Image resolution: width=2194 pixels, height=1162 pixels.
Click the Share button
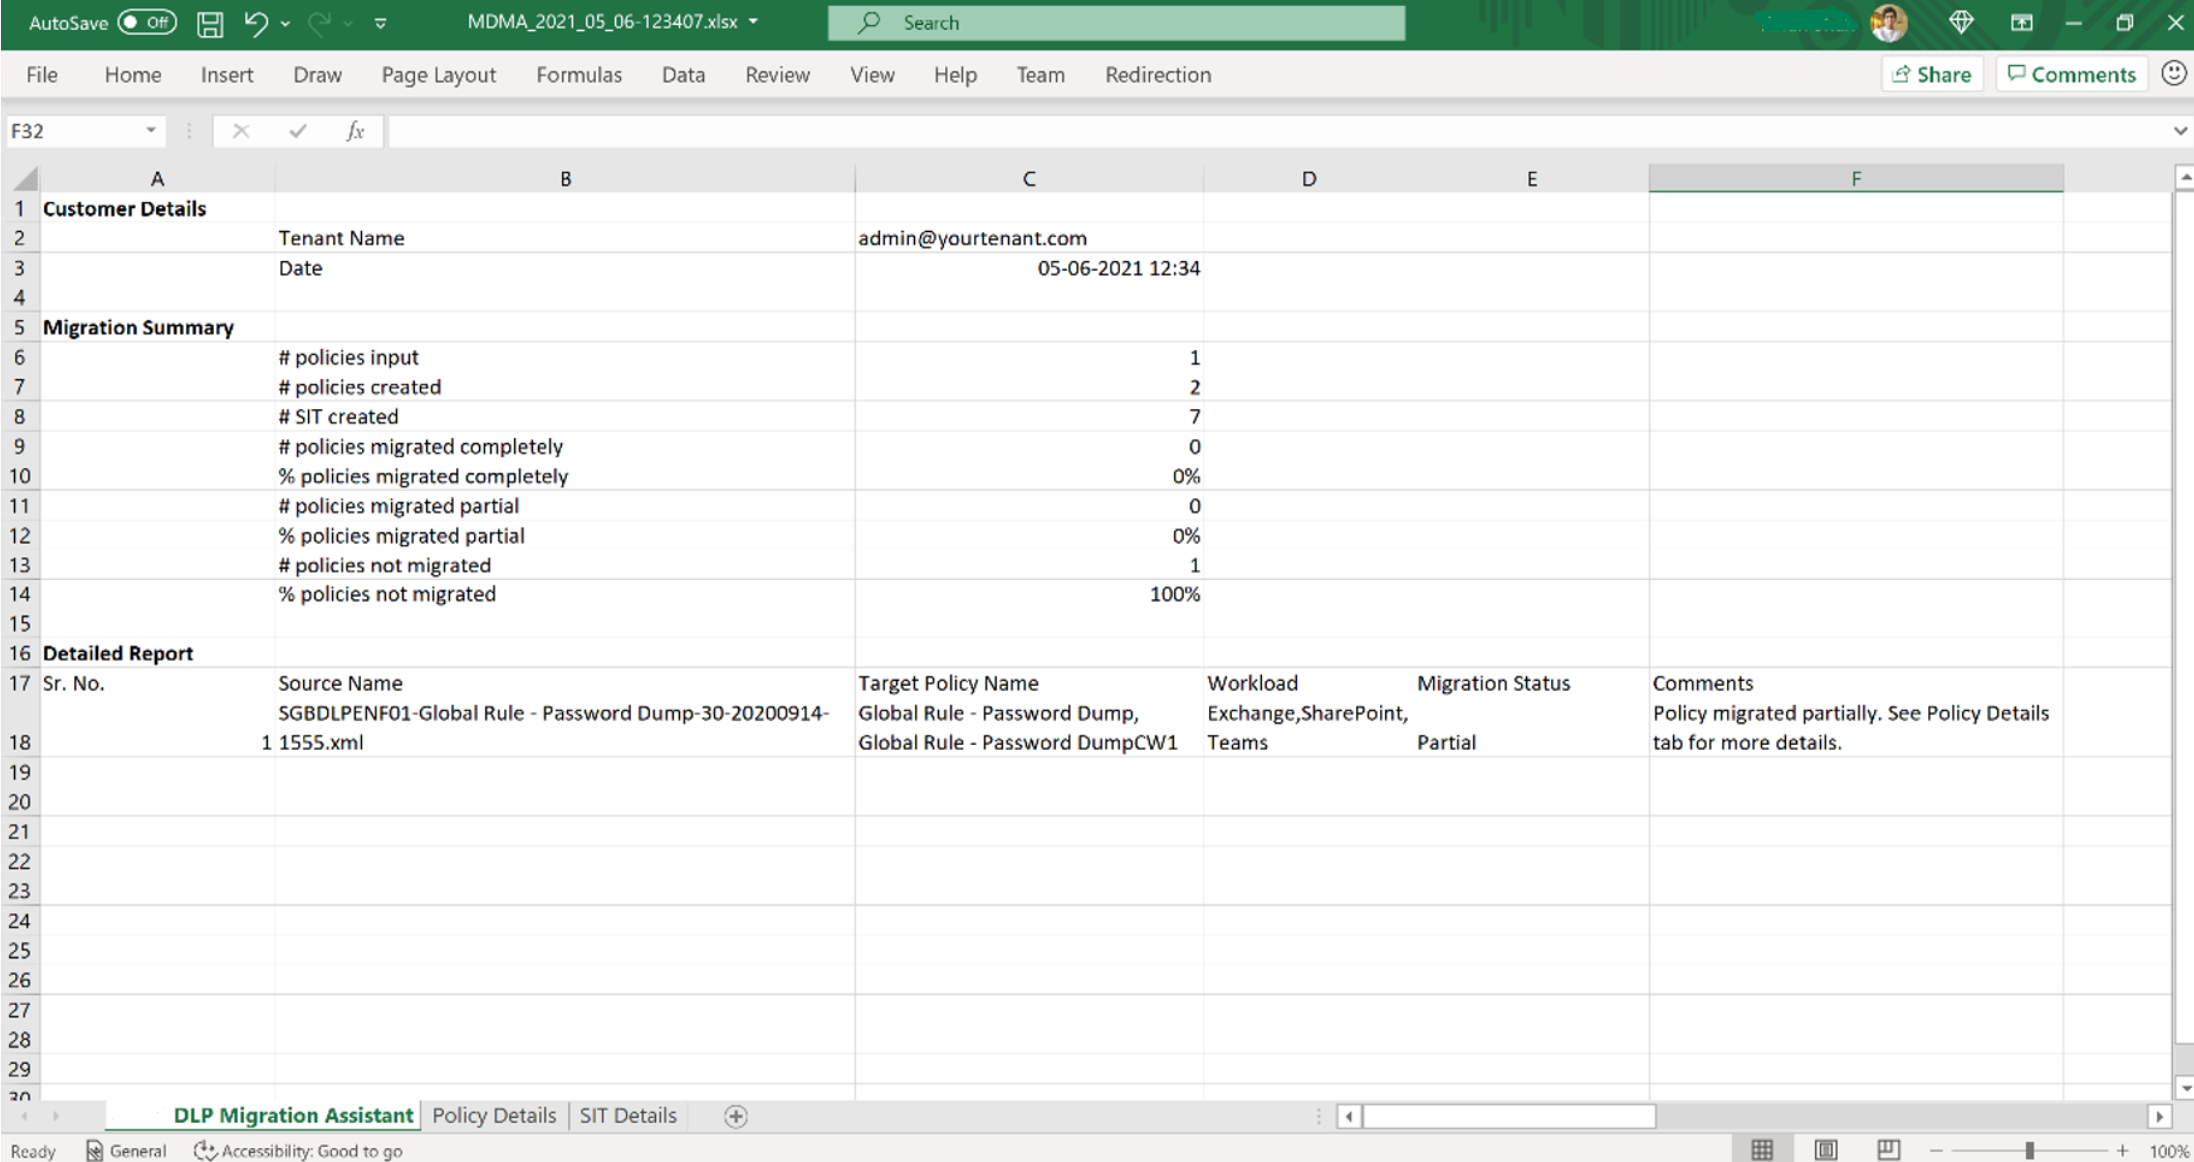[1931, 73]
